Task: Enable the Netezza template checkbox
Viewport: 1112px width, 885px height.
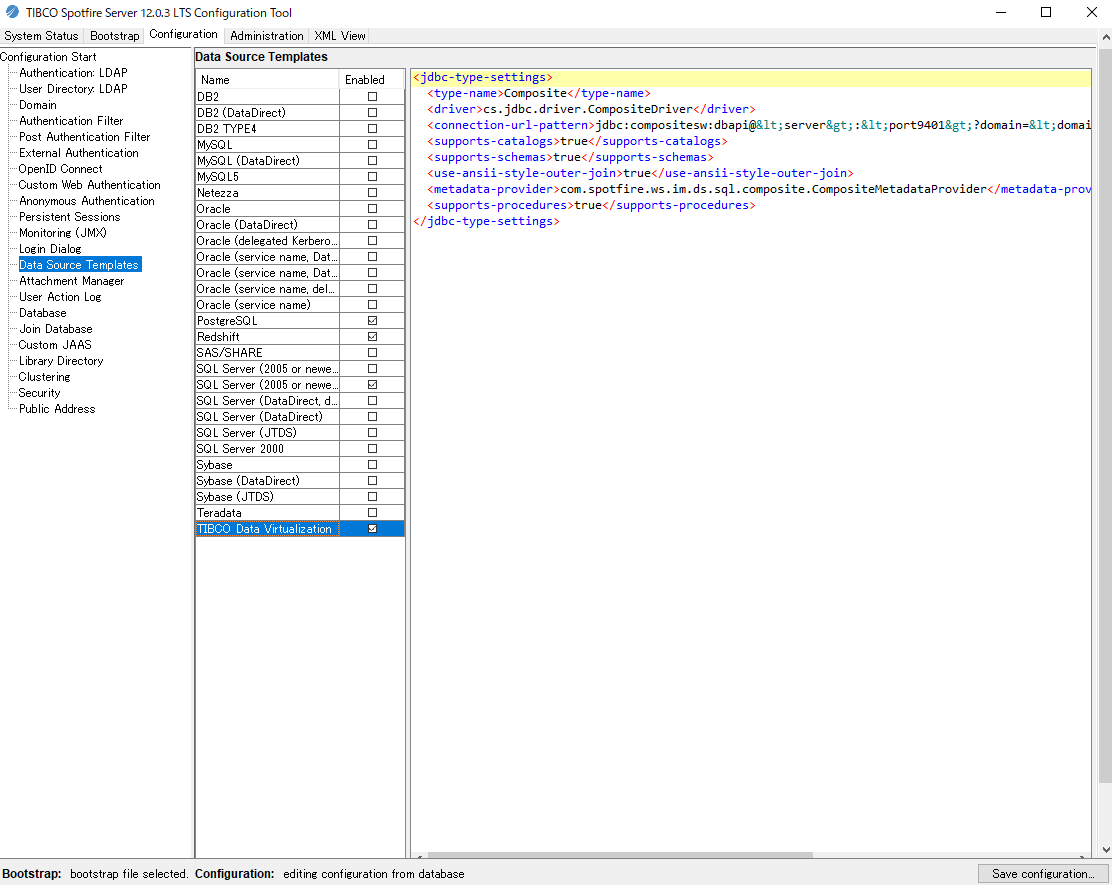Action: pyautogui.click(x=372, y=193)
